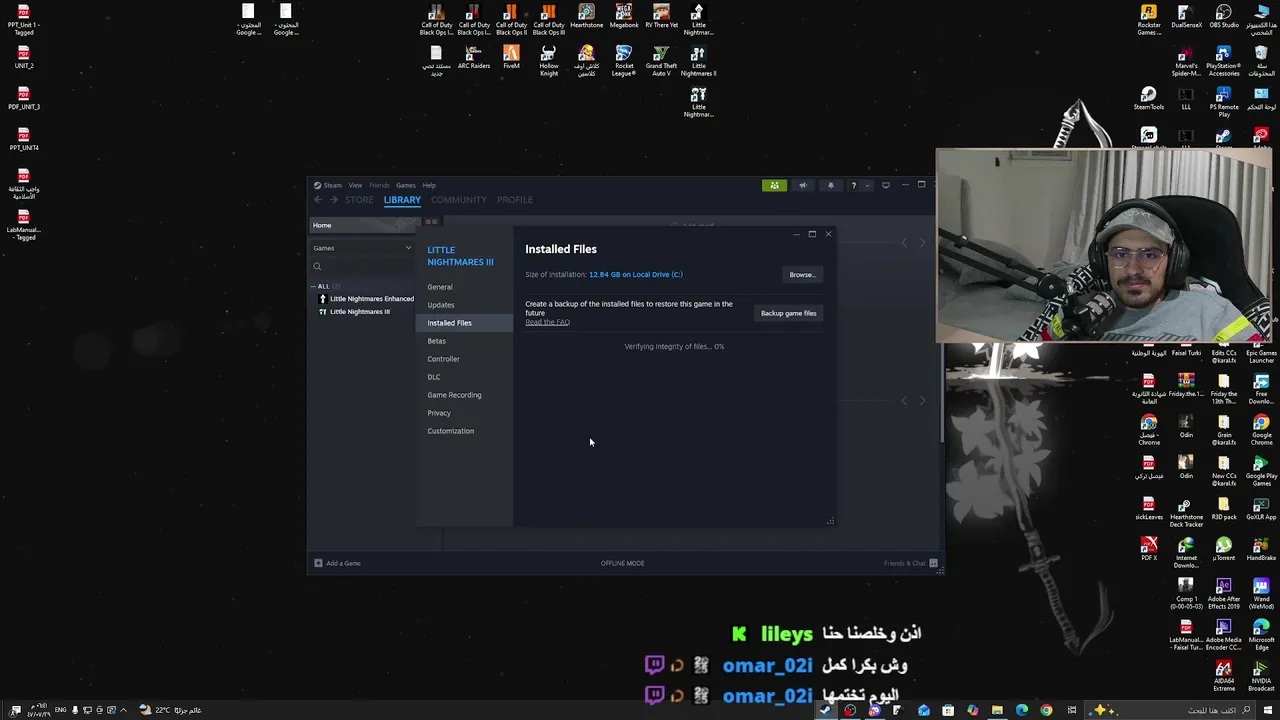Open Steam announcements megaphone icon
Viewport: 1280px width, 720px height.
(802, 185)
